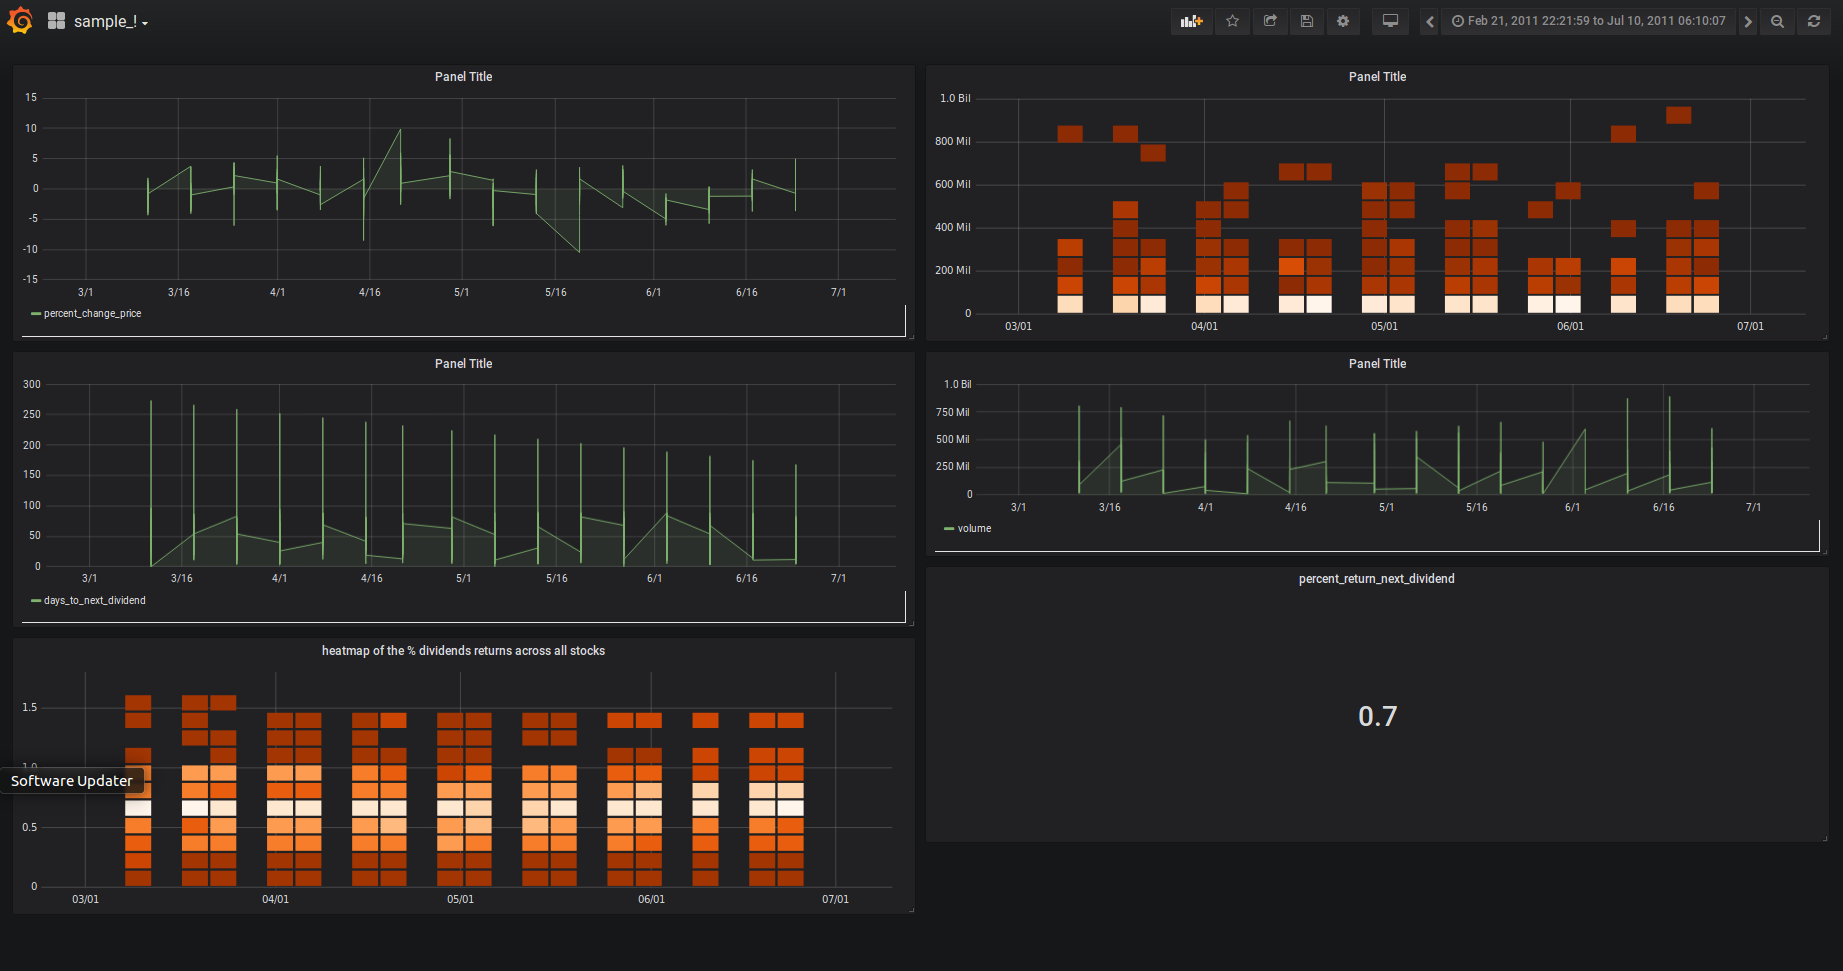Click the green color line of percent_change_price legend

[x=36, y=314]
